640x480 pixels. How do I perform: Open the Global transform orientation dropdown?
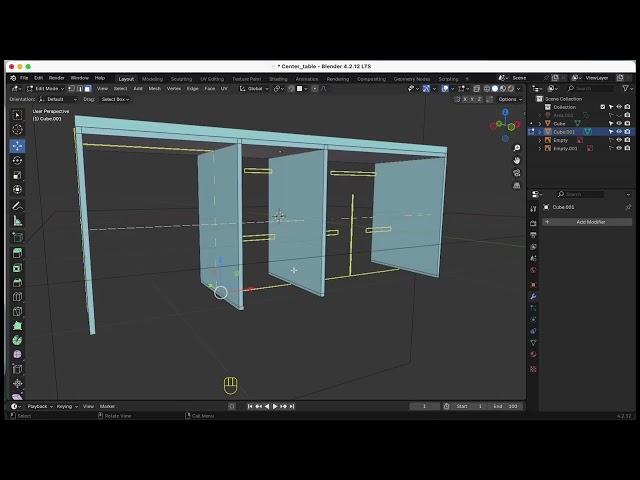[x=254, y=89]
